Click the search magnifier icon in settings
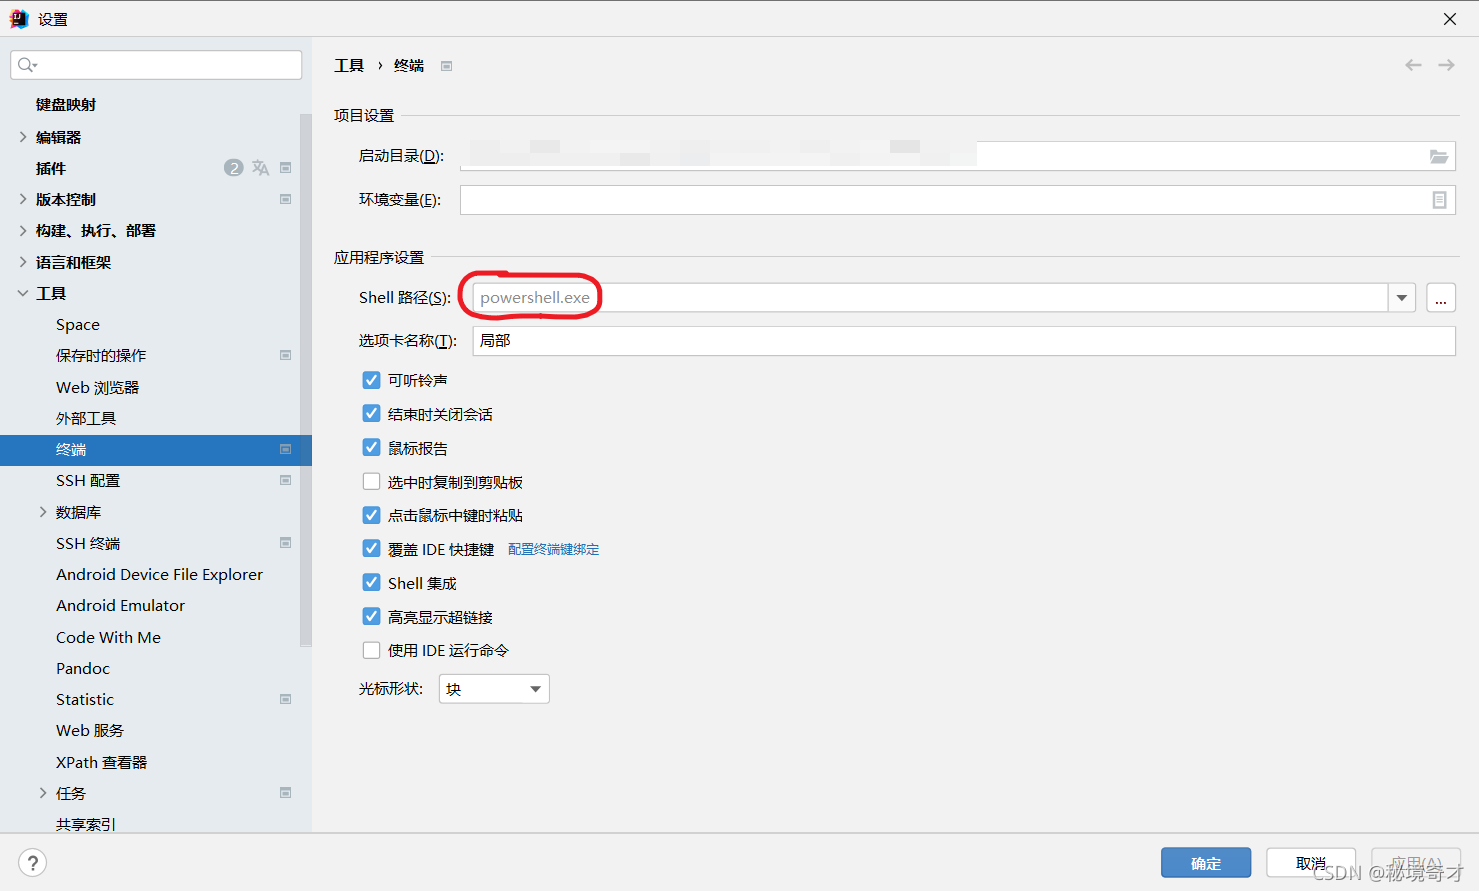 tap(27, 65)
